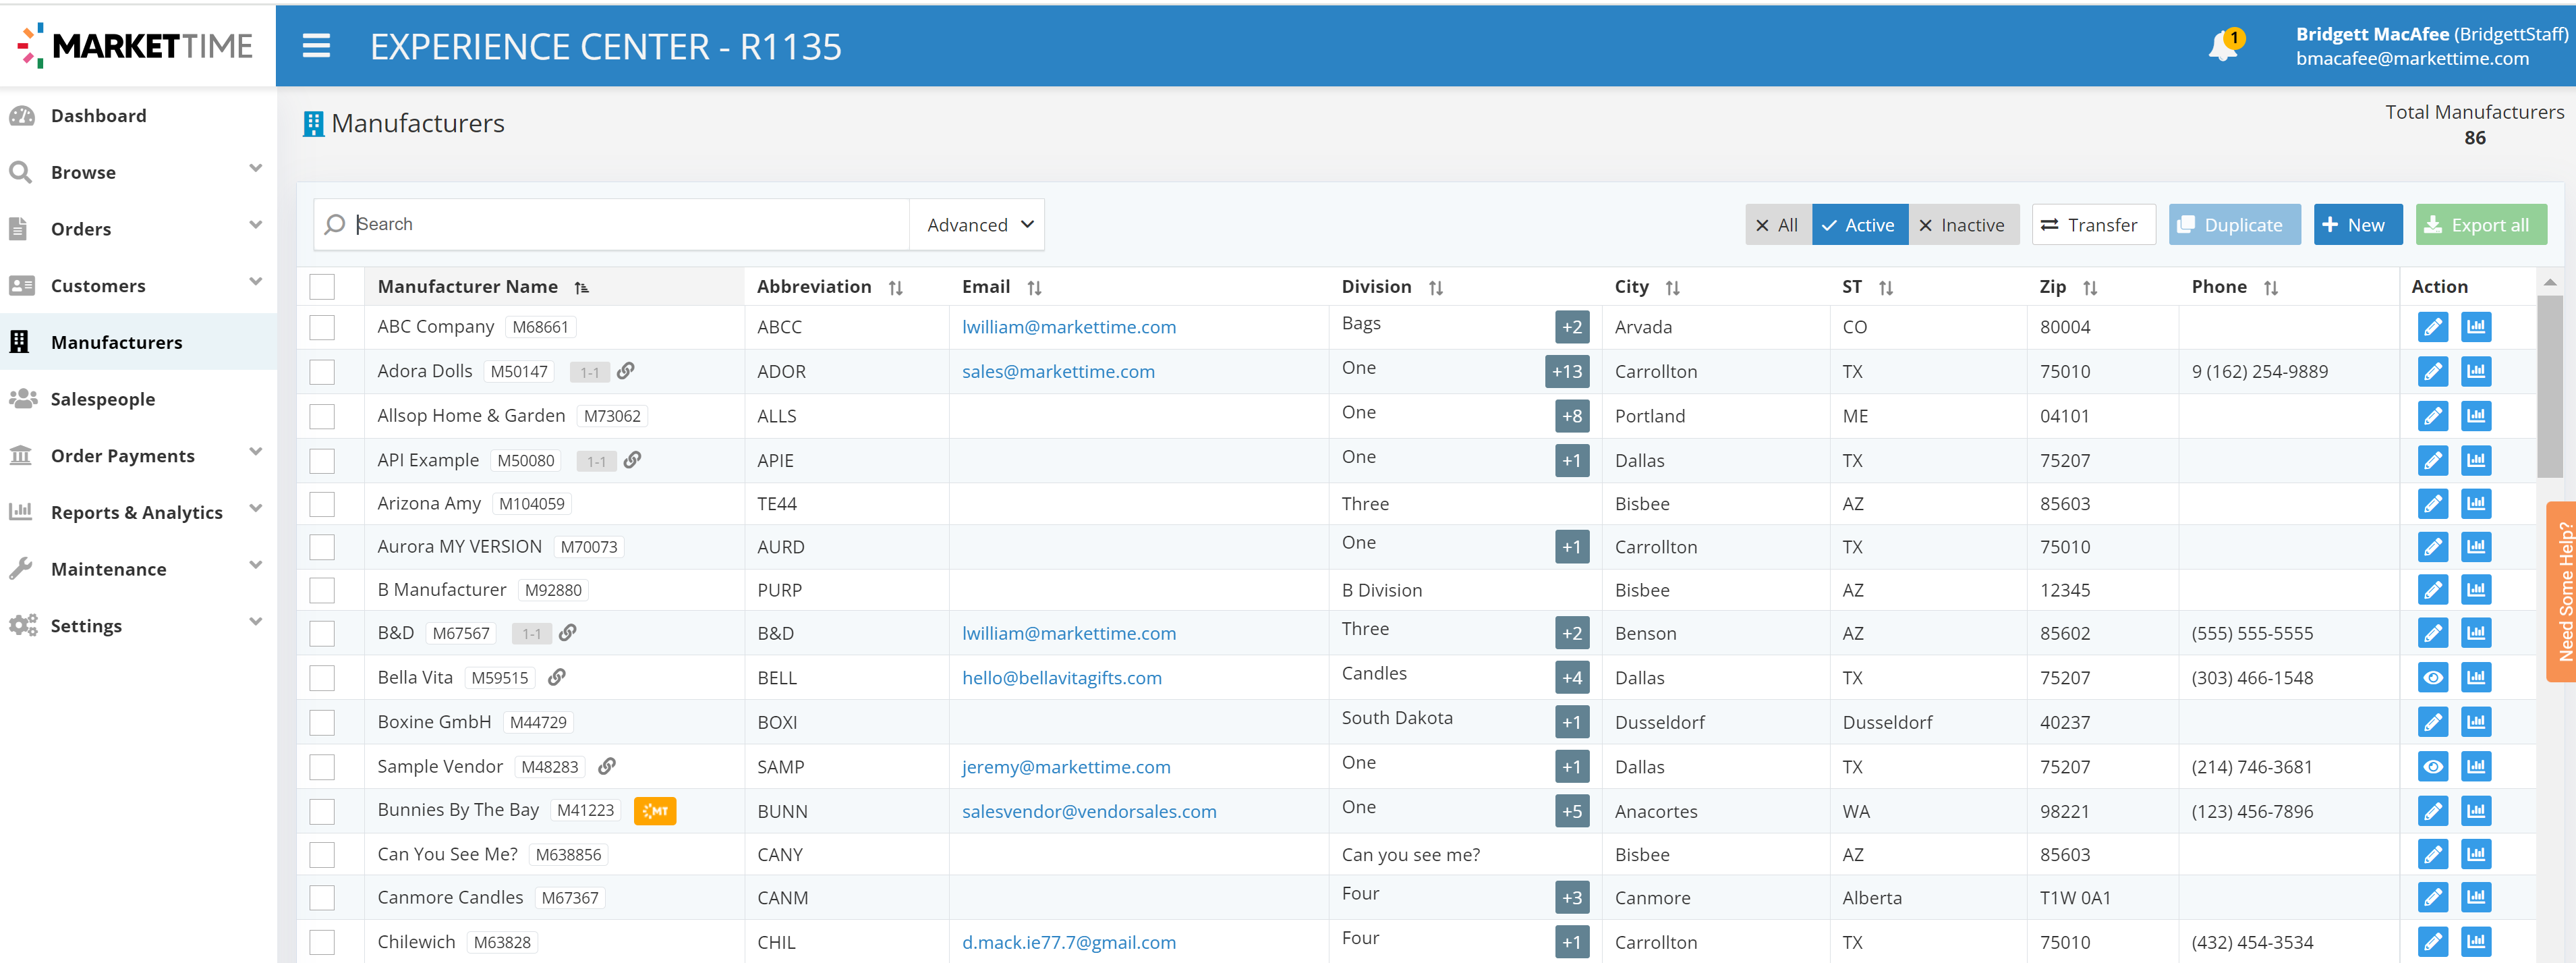This screenshot has width=2576, height=963.
Task: Open the chart icon for Bunnies By The Bay
Action: point(2476,811)
